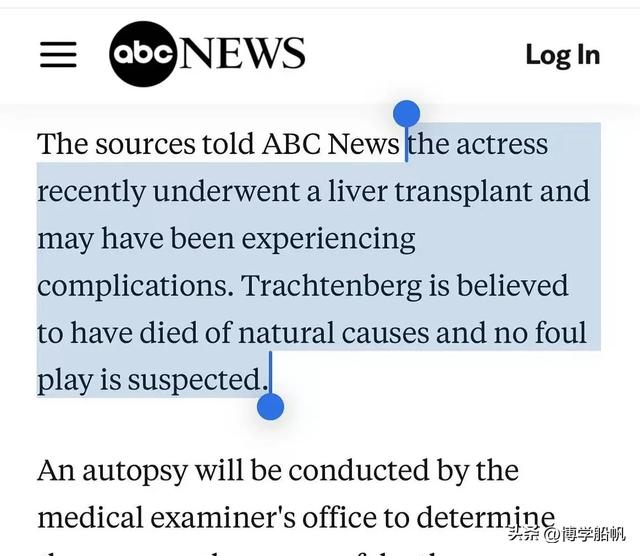The width and height of the screenshot is (640, 556).
Task: Tap the word 'conducted' in second paragraph
Action: [359, 471]
